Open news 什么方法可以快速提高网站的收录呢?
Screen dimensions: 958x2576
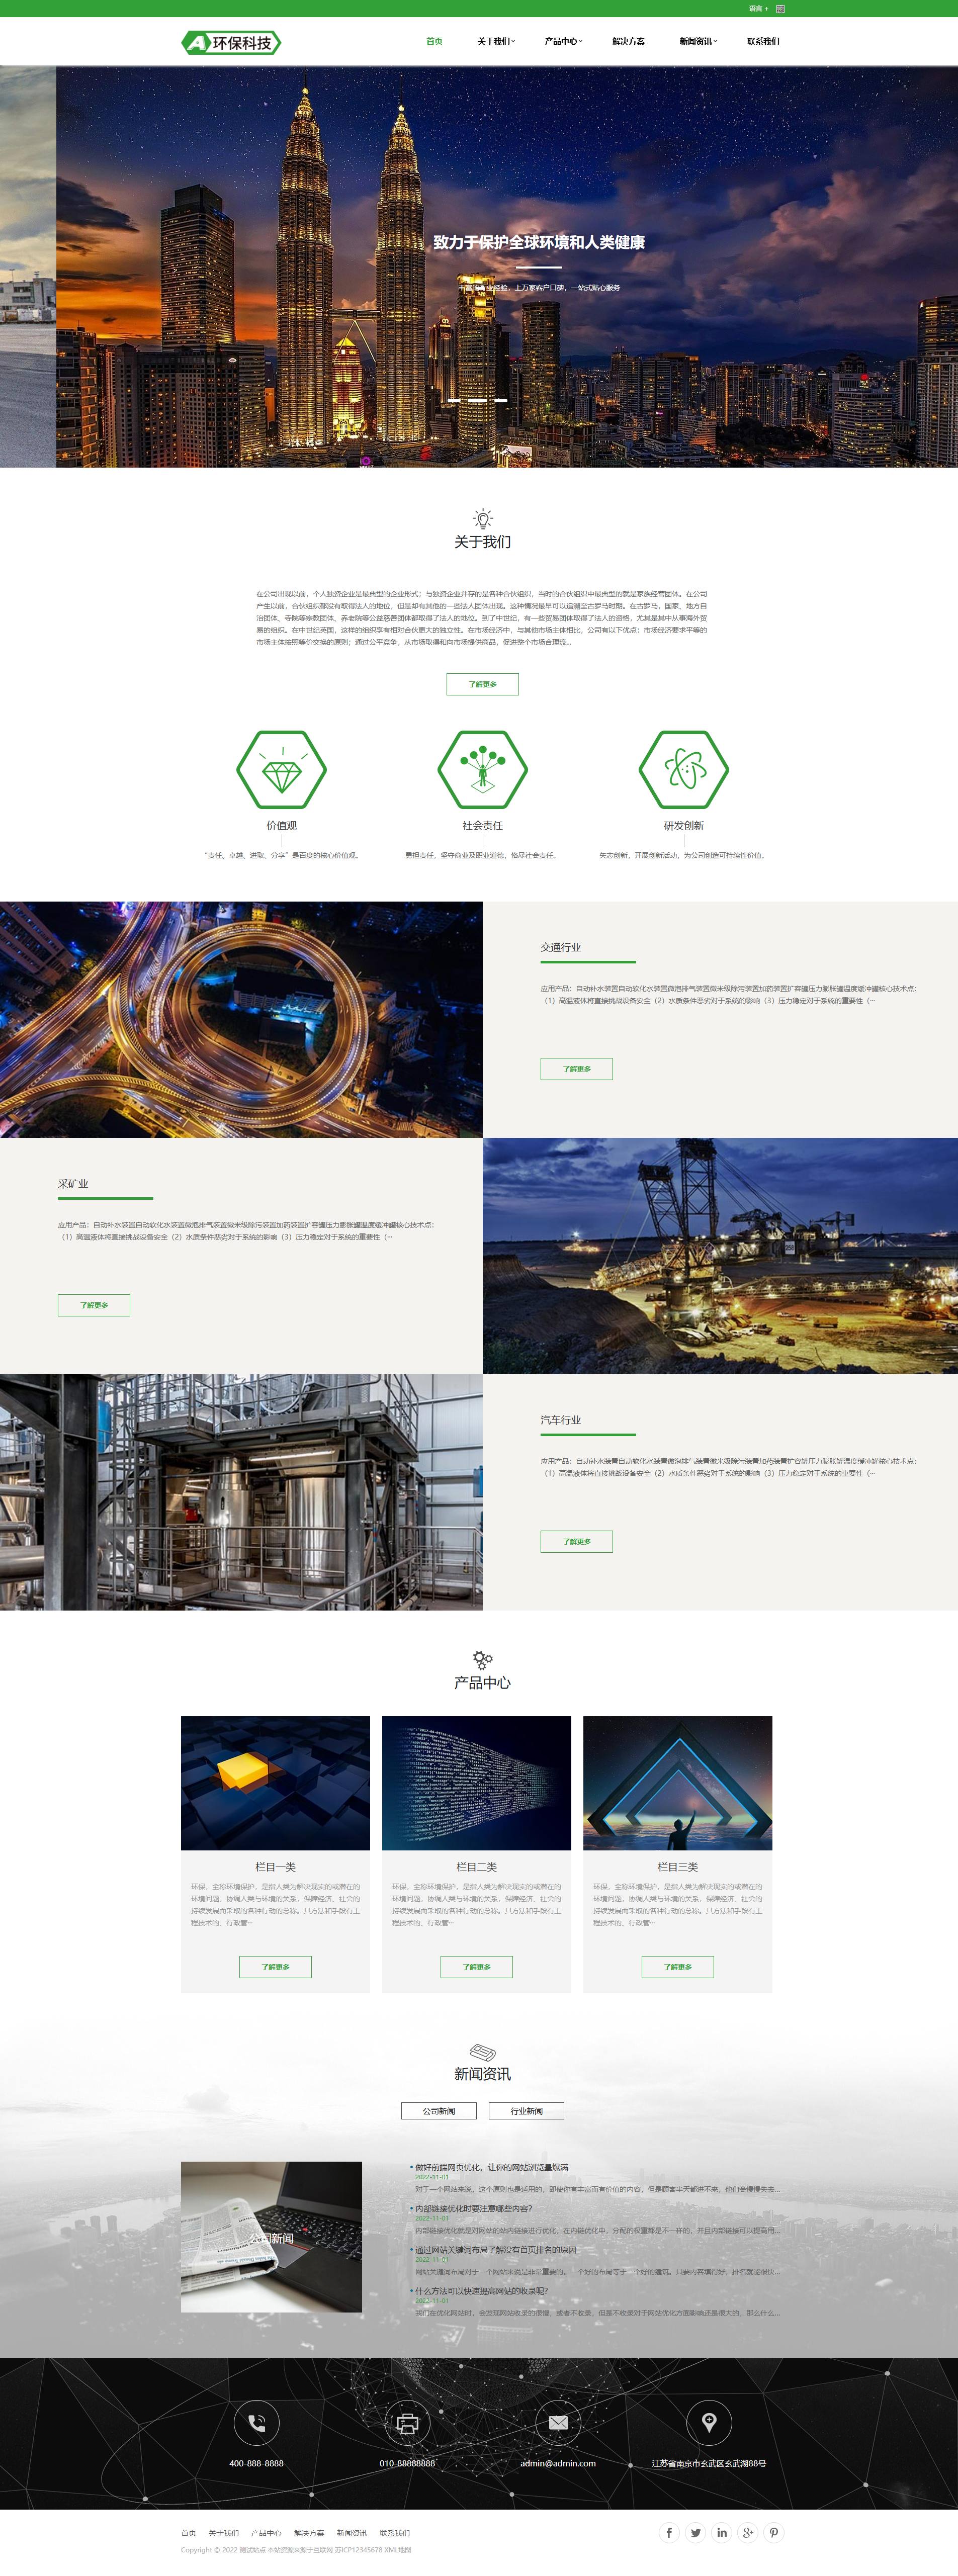[x=481, y=2291]
